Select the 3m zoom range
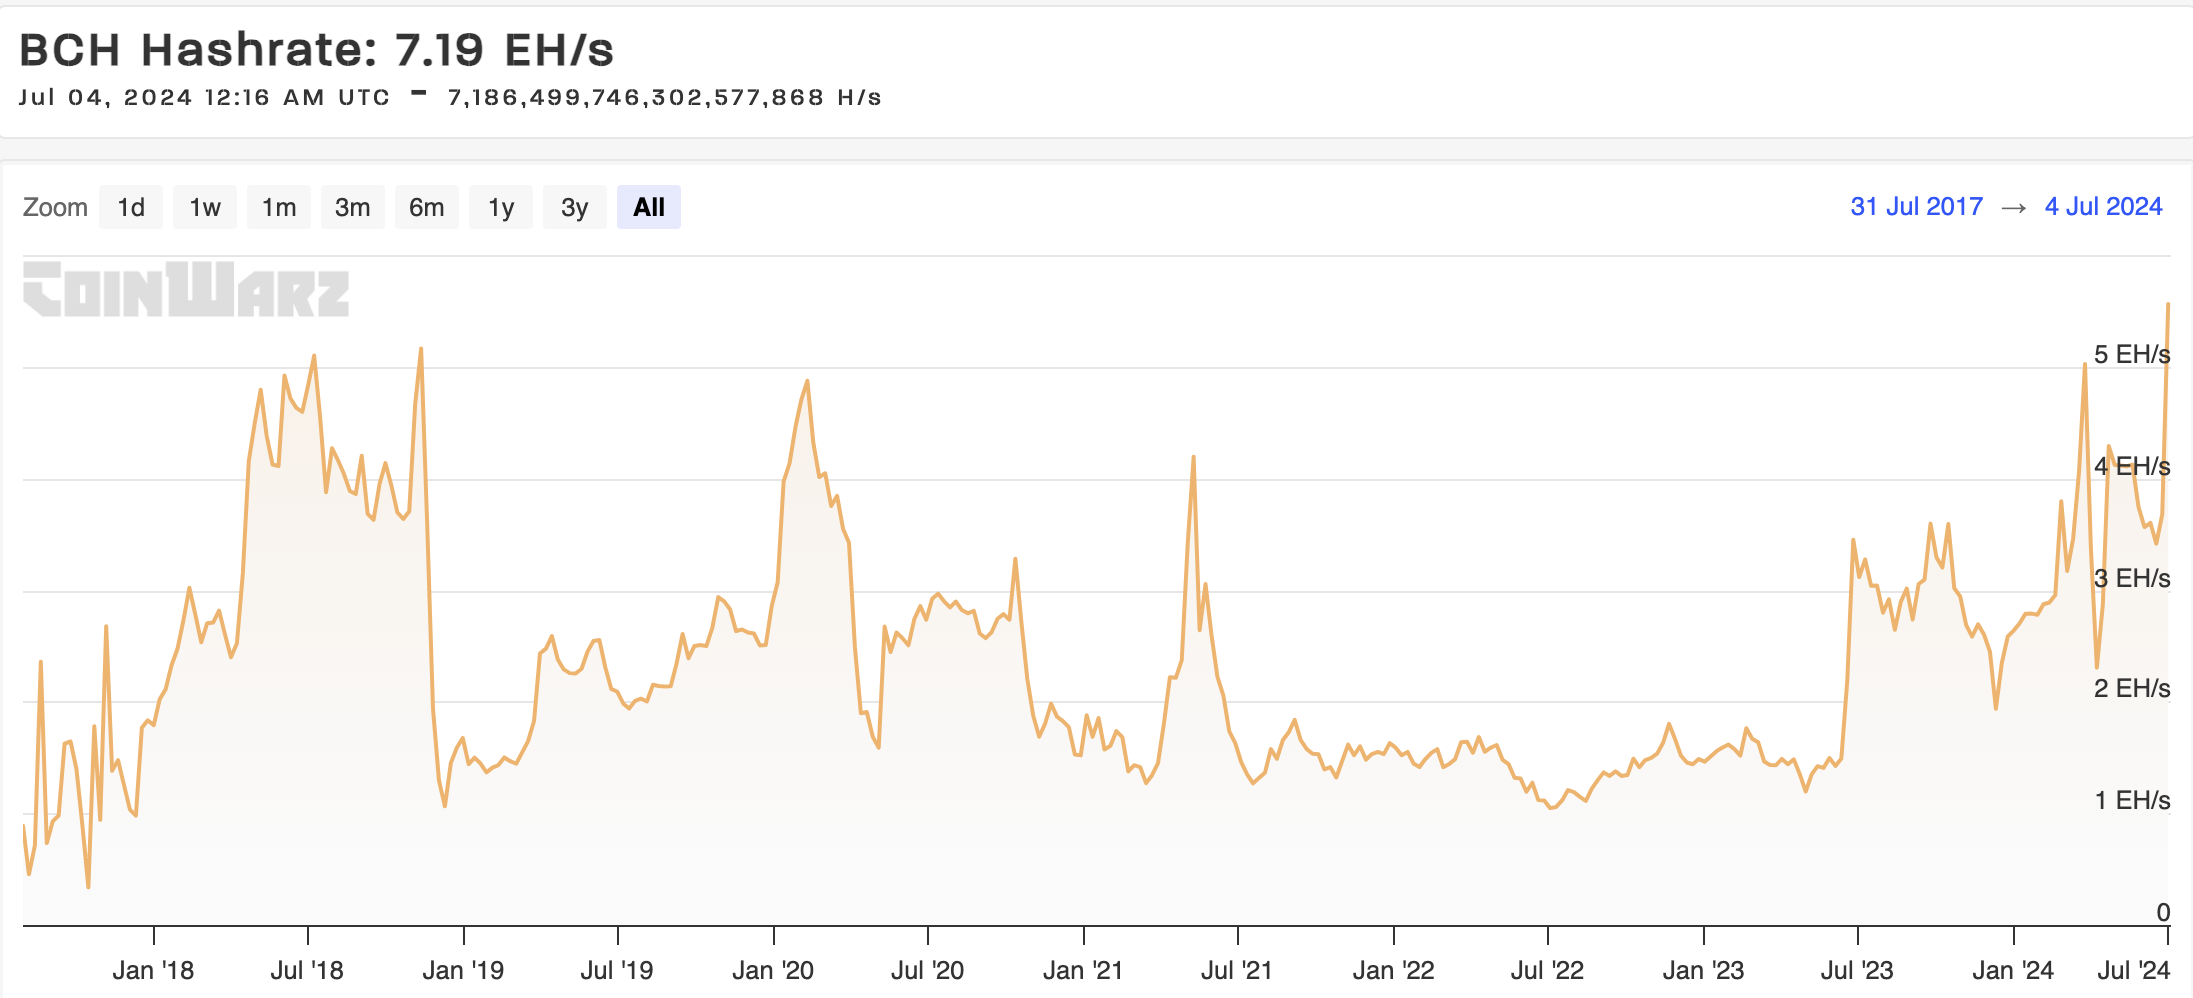The image size is (2193, 998). tap(353, 207)
